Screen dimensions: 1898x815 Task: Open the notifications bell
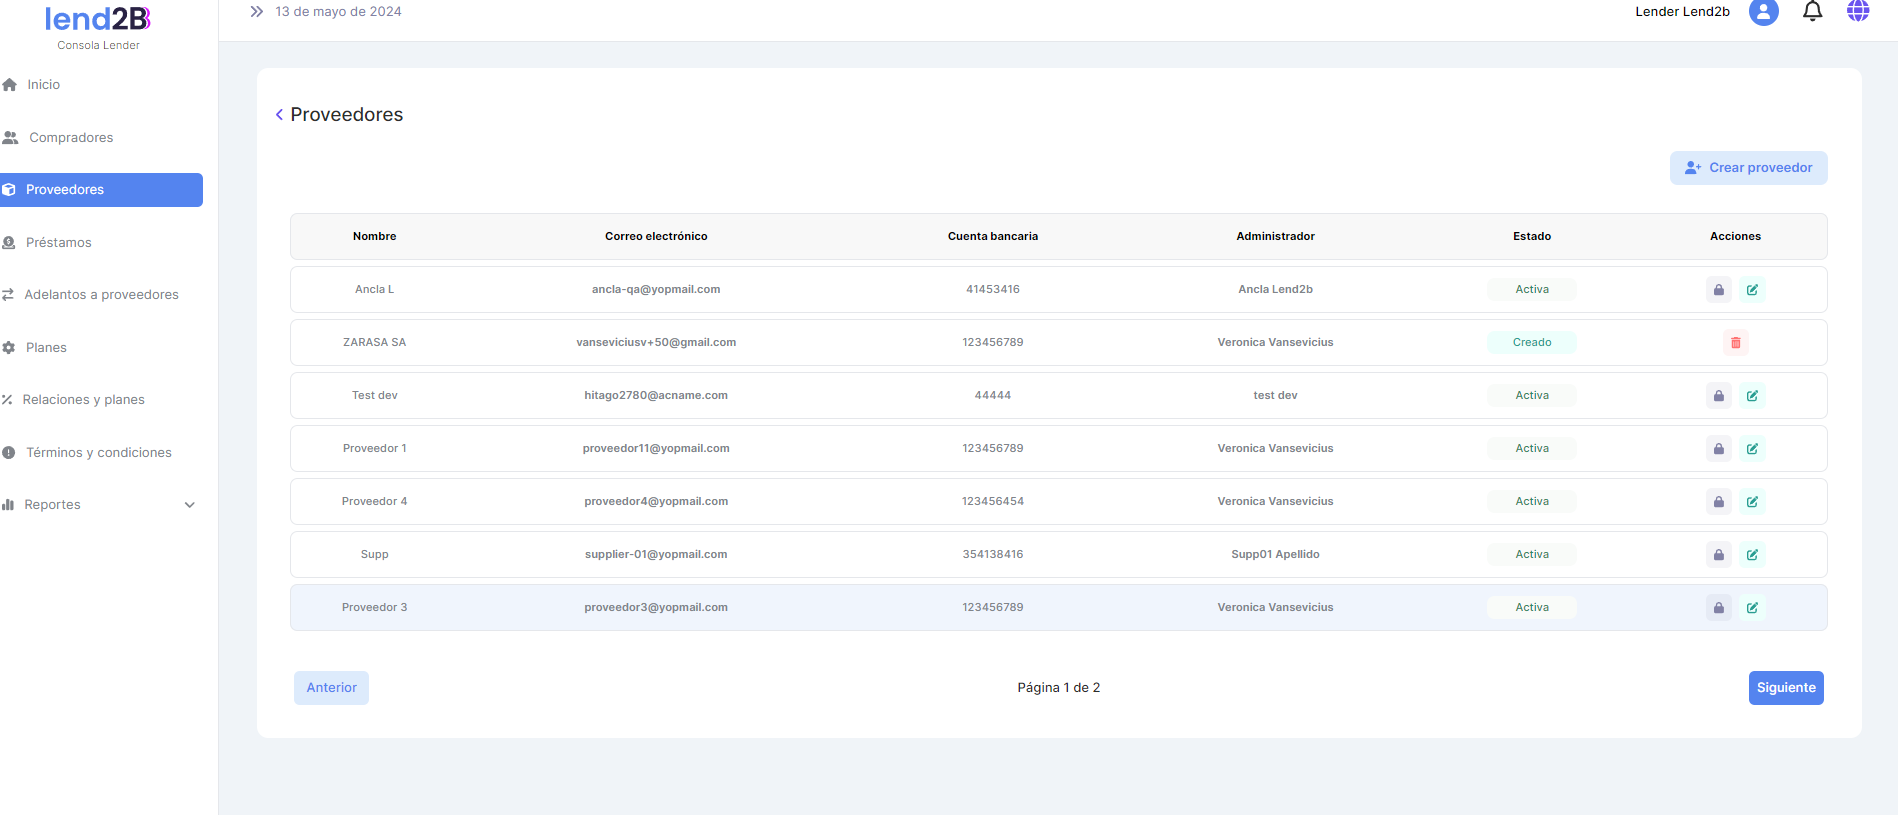tap(1812, 12)
